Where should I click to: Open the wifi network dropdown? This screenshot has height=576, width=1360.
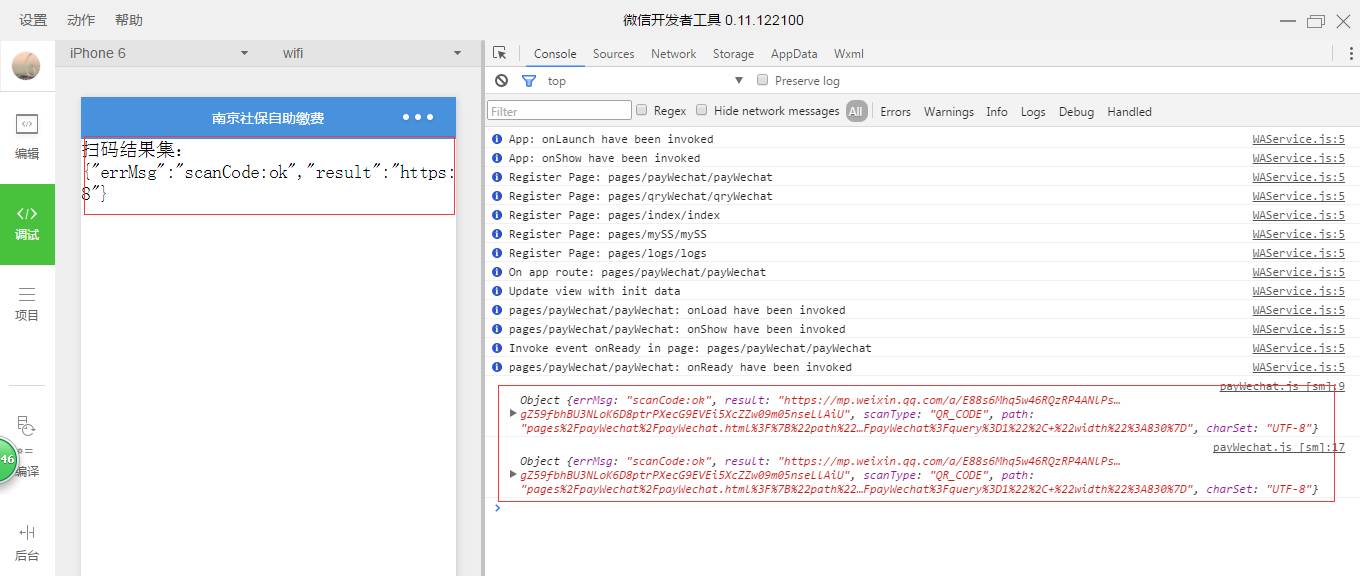(370, 53)
